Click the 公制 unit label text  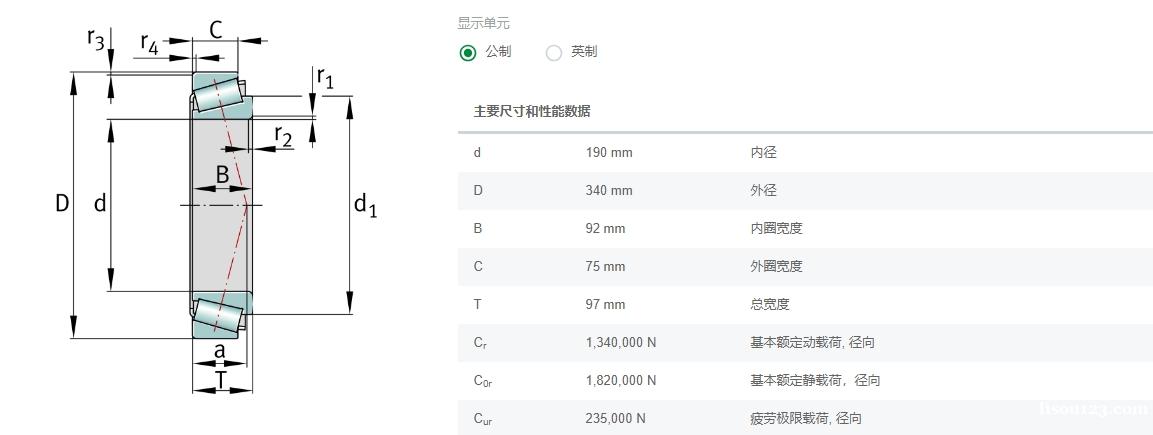[x=498, y=52]
